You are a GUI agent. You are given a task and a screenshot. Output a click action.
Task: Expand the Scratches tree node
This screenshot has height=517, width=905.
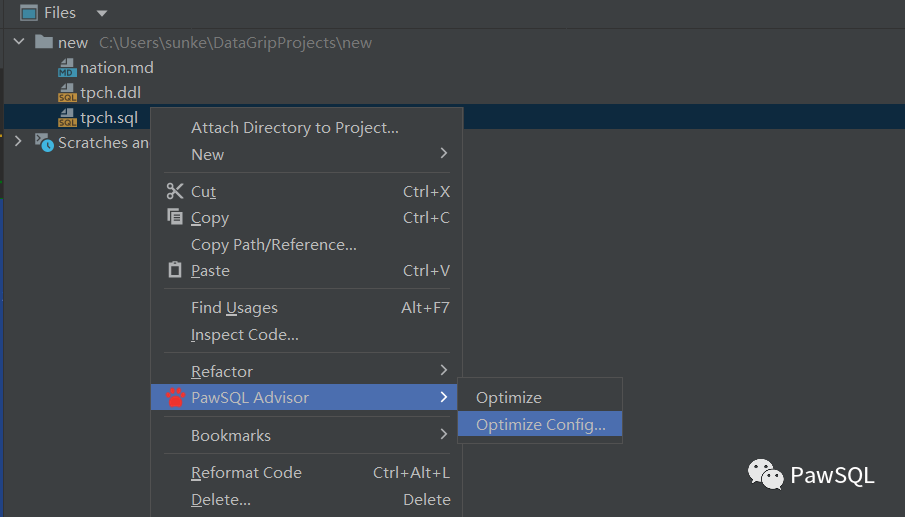point(19,142)
